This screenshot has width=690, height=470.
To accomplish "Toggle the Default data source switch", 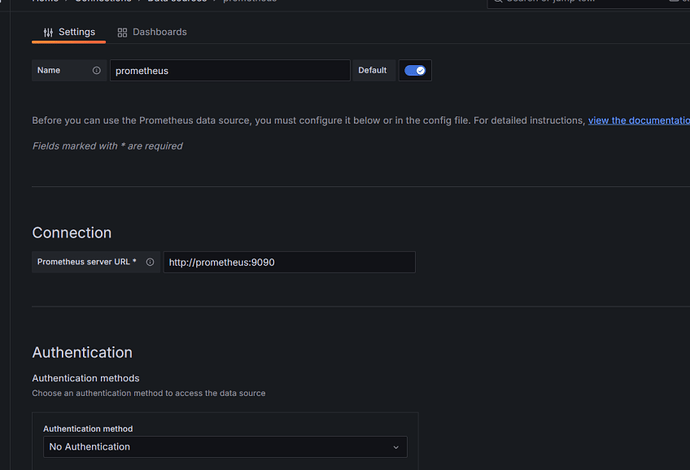I will pyautogui.click(x=415, y=70).
